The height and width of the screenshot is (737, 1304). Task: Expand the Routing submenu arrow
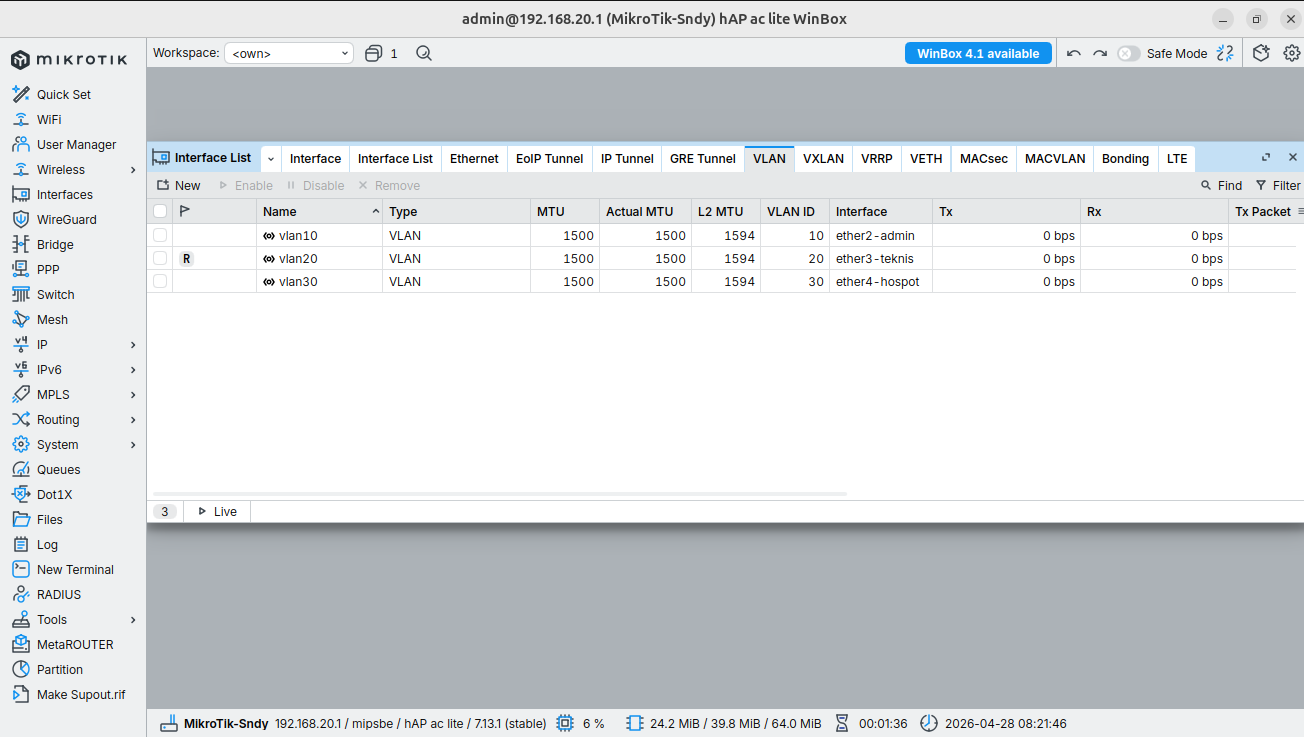pyautogui.click(x=133, y=420)
